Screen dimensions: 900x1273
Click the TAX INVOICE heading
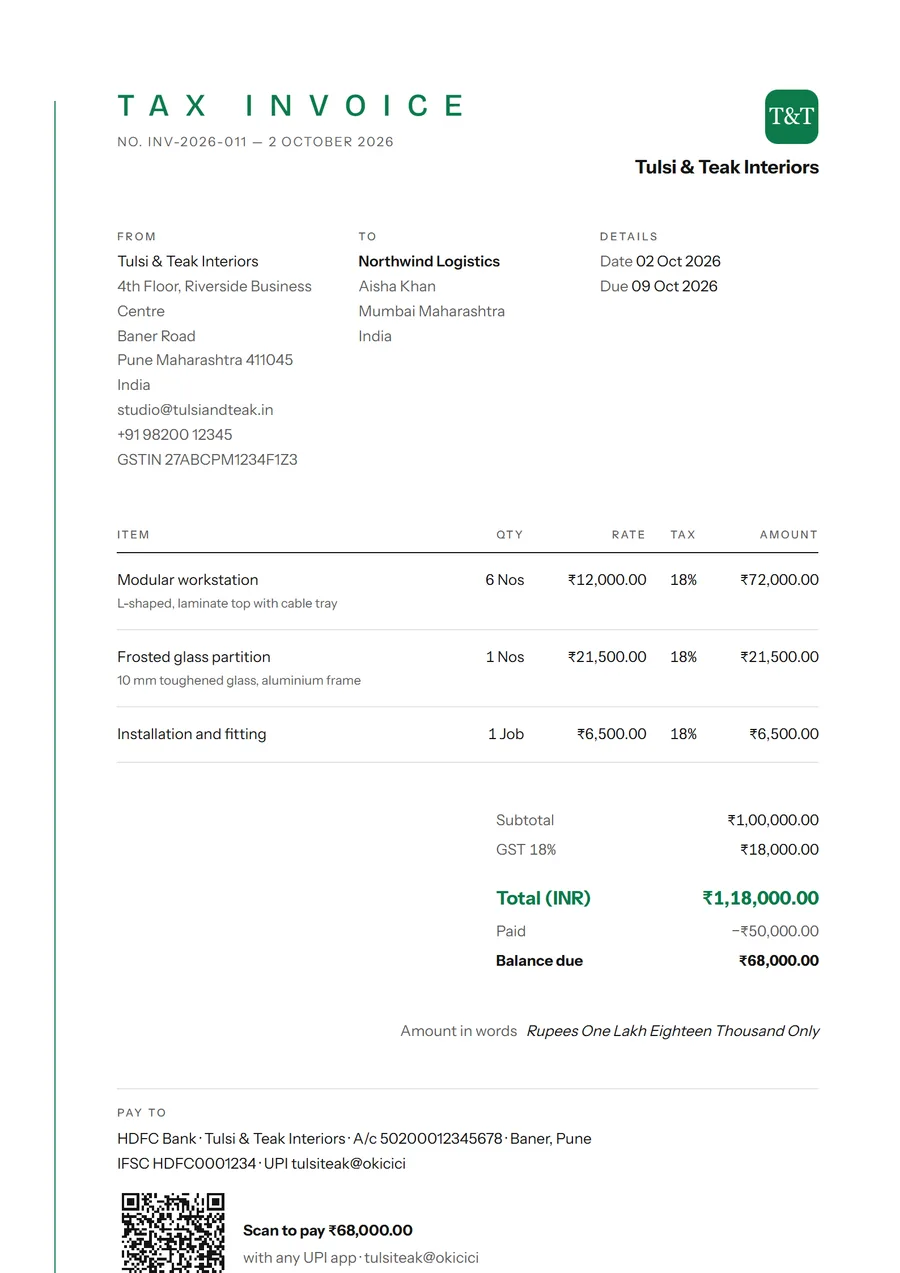291,106
